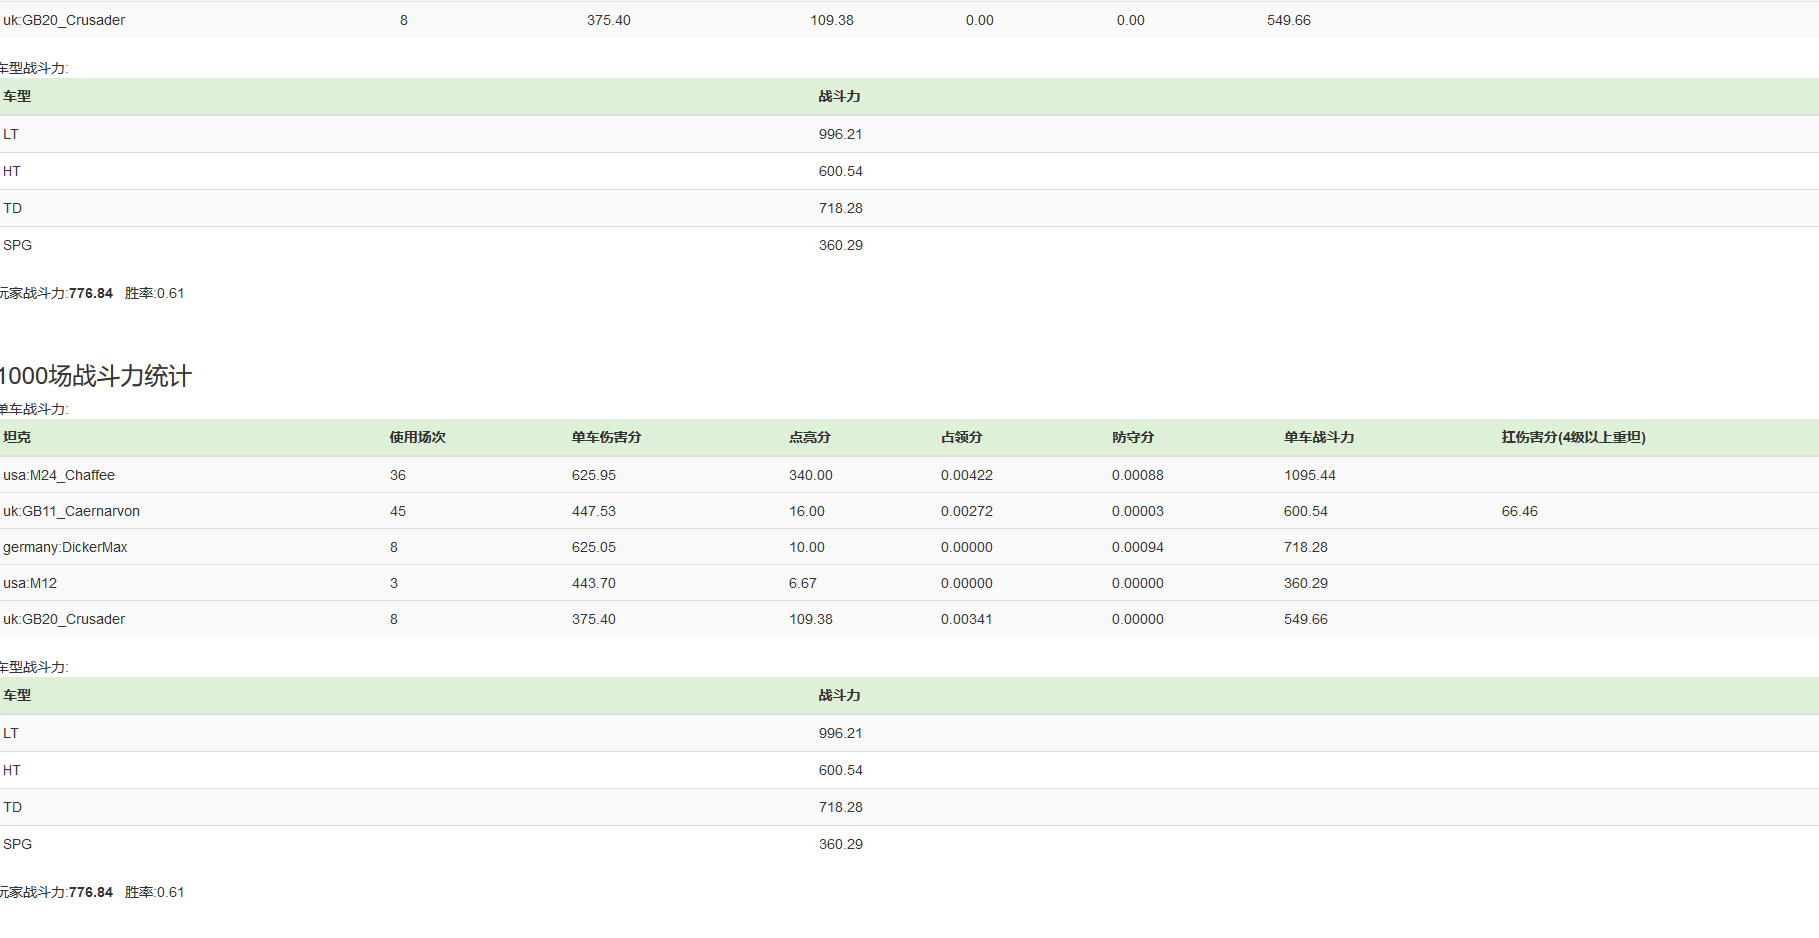Image resolution: width=1819 pixels, height=938 pixels.
Task: Click the 340.00 spotting score value
Action: (810, 475)
